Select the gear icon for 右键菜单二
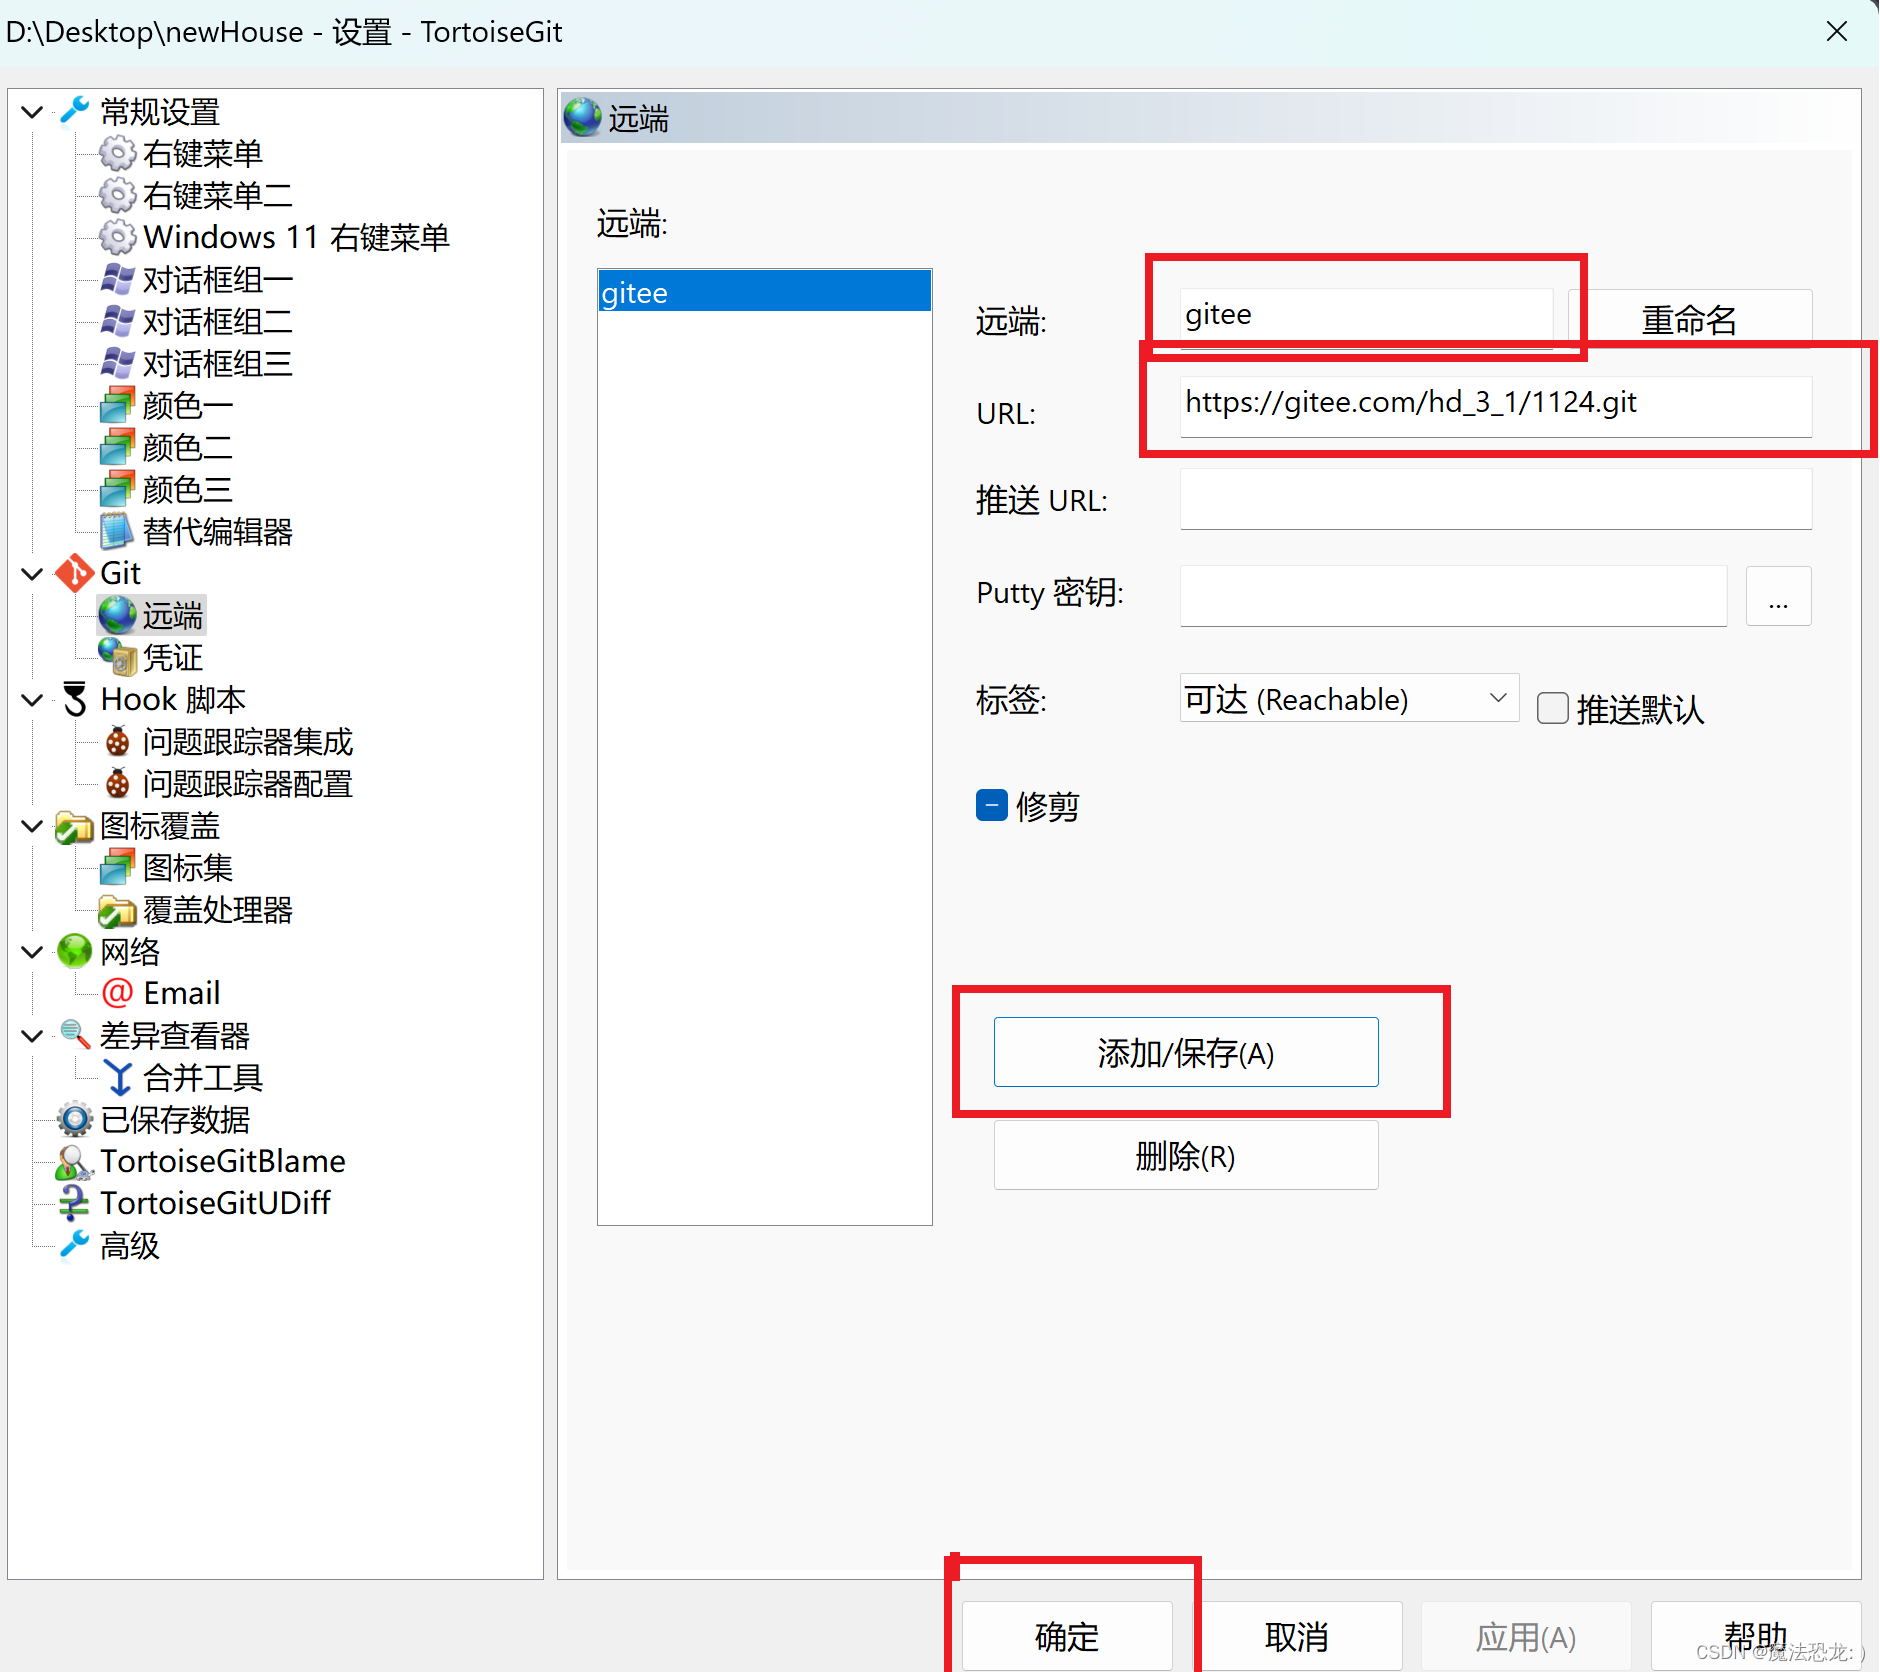Viewport: 1880px width, 1672px height. pyautogui.click(x=117, y=195)
